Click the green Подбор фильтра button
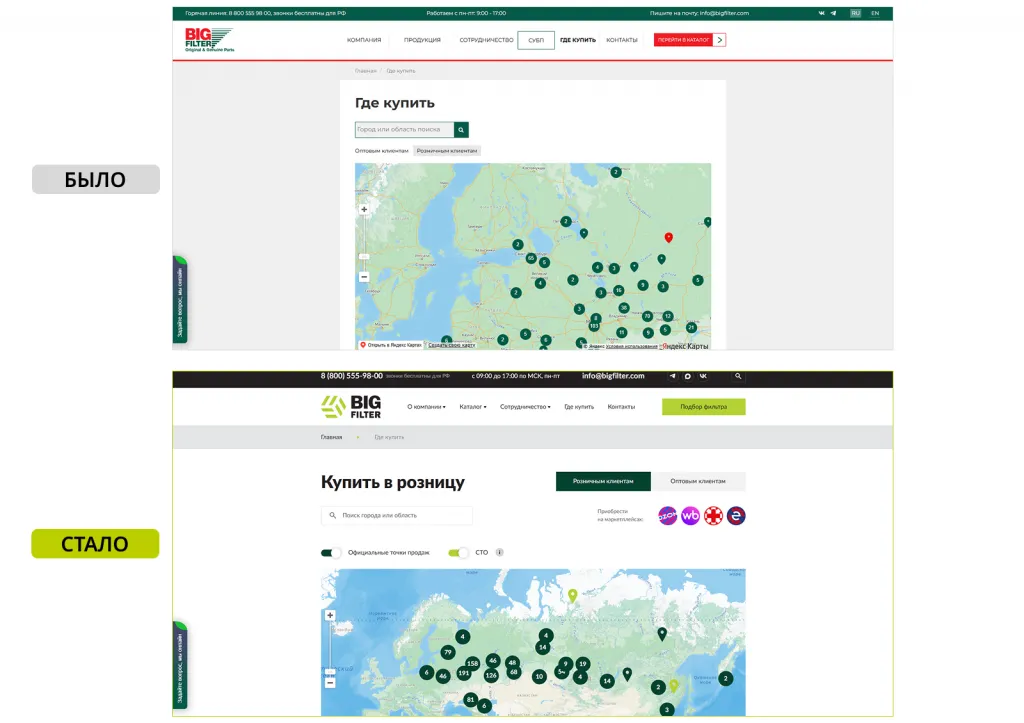The width and height of the screenshot is (1024, 723). pos(703,407)
